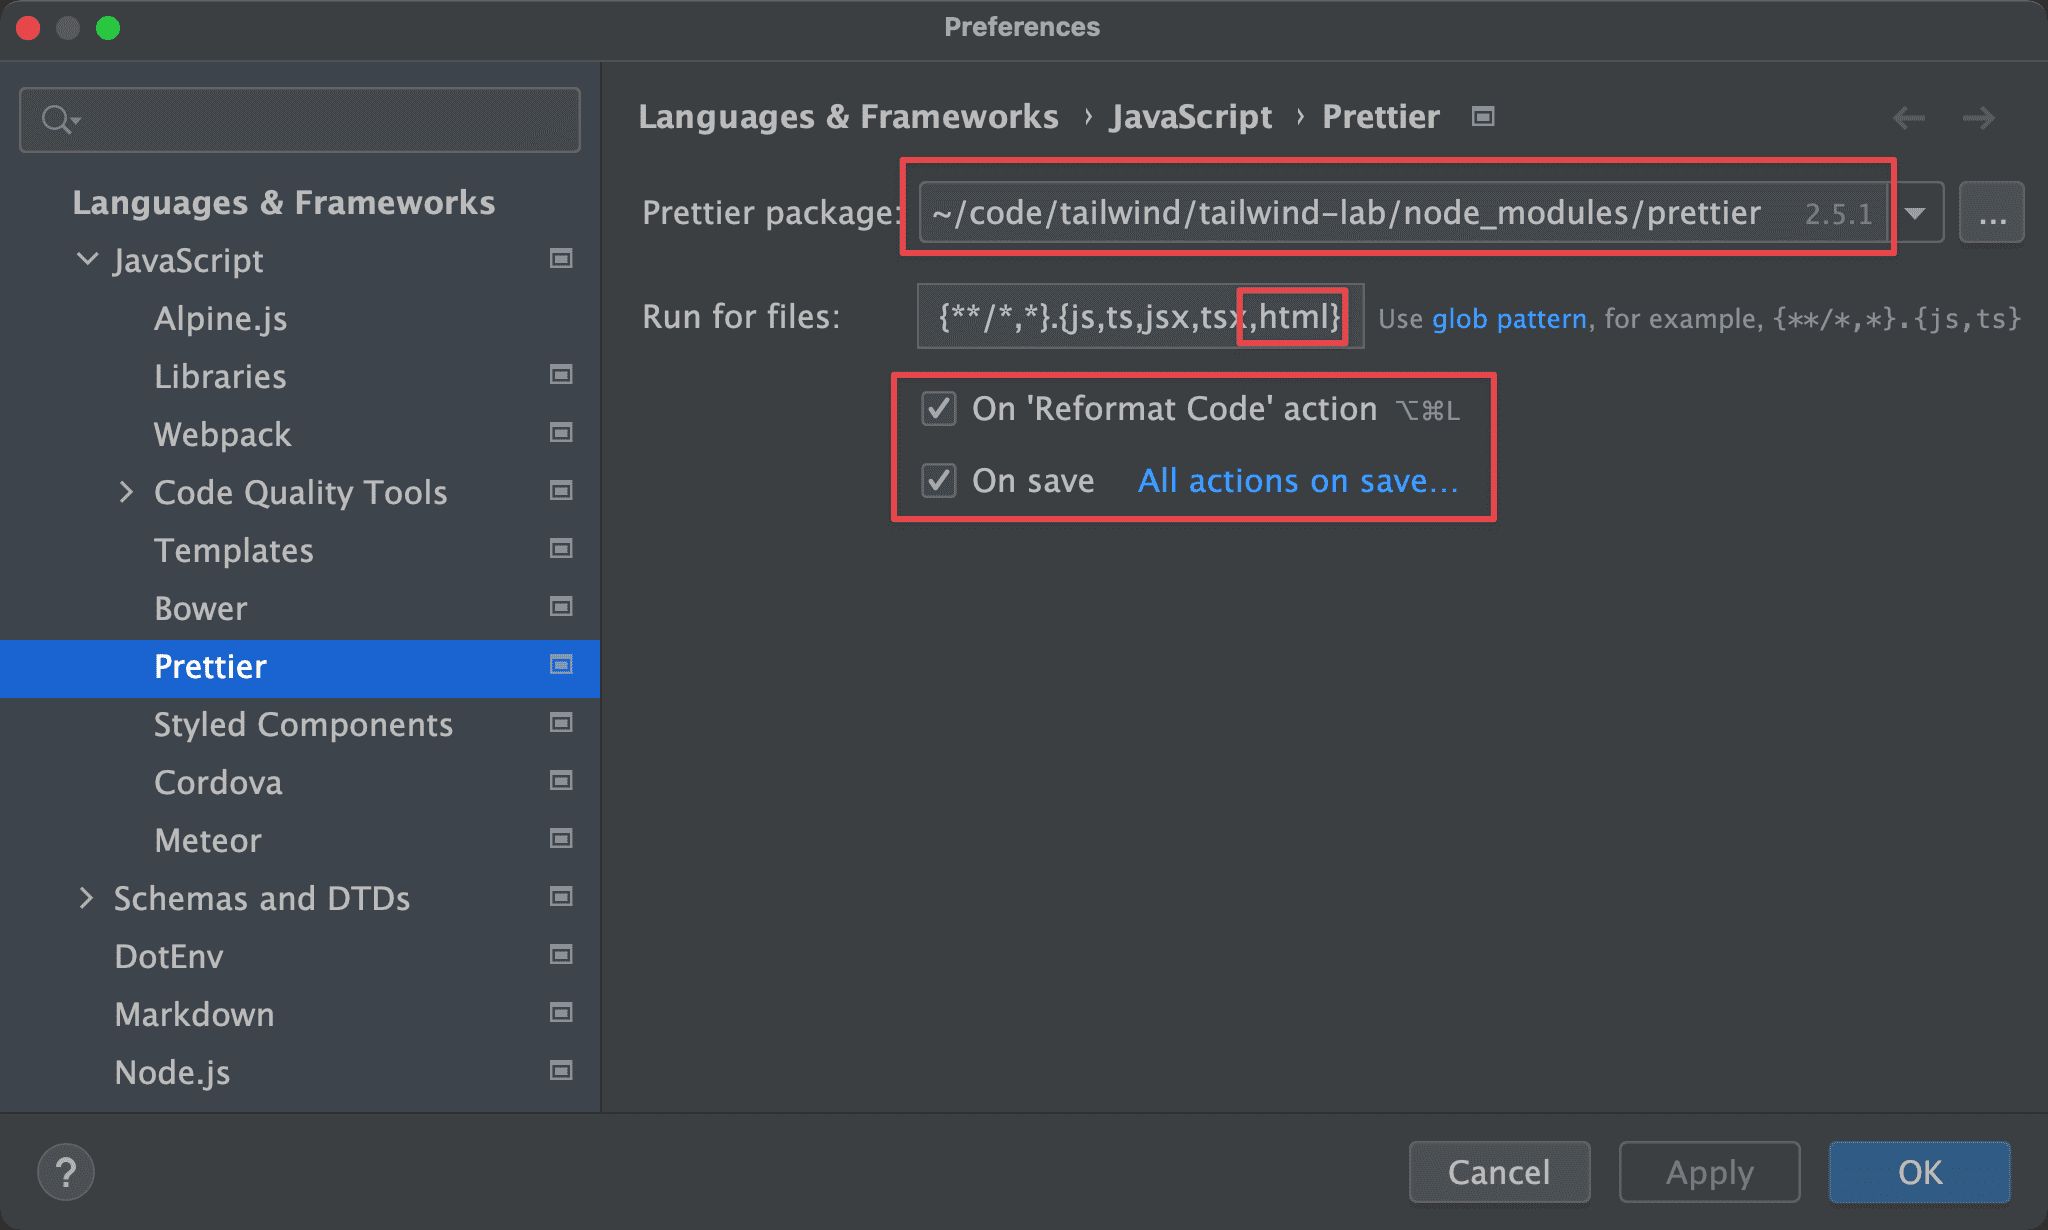Toggle On 'Reformat Code' action checkbox
Screen dimensions: 2048x1230
click(939, 409)
